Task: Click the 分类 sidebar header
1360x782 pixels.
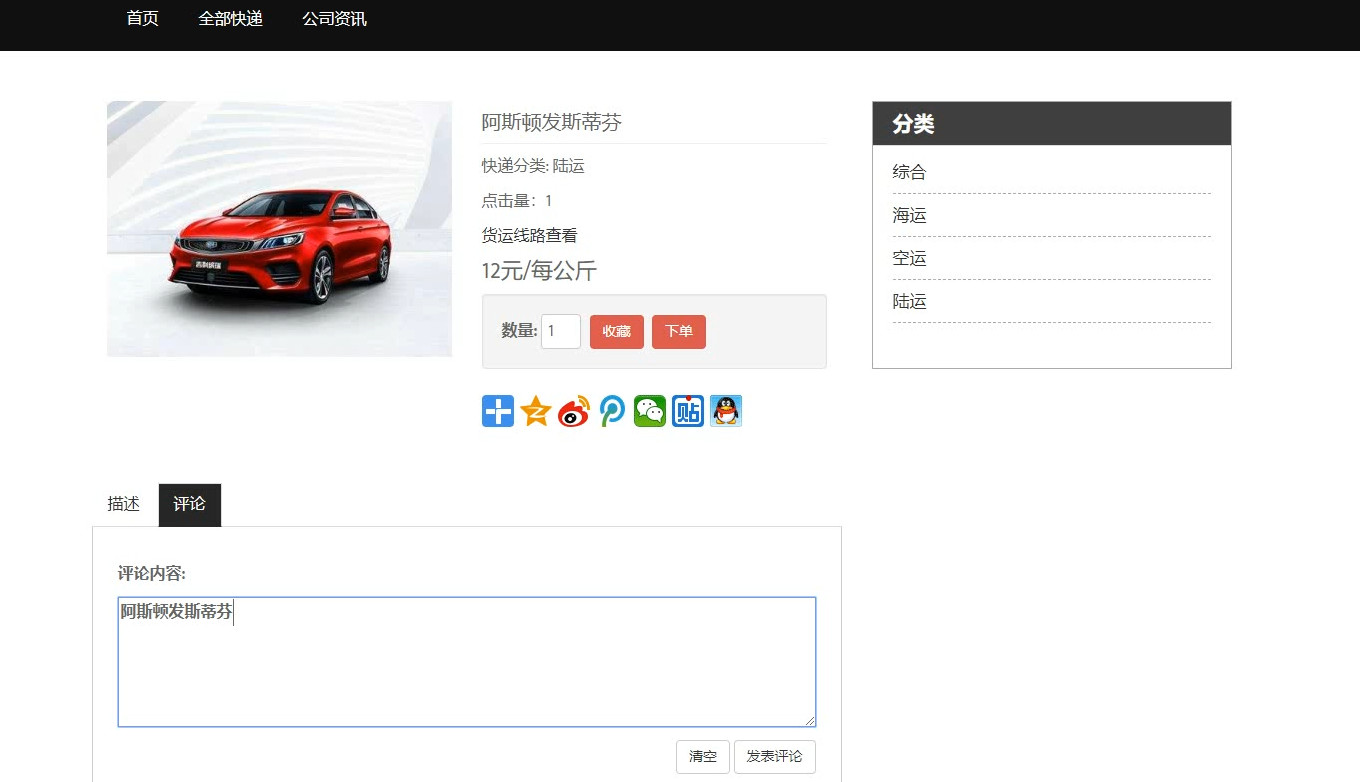Action: [x=1052, y=124]
